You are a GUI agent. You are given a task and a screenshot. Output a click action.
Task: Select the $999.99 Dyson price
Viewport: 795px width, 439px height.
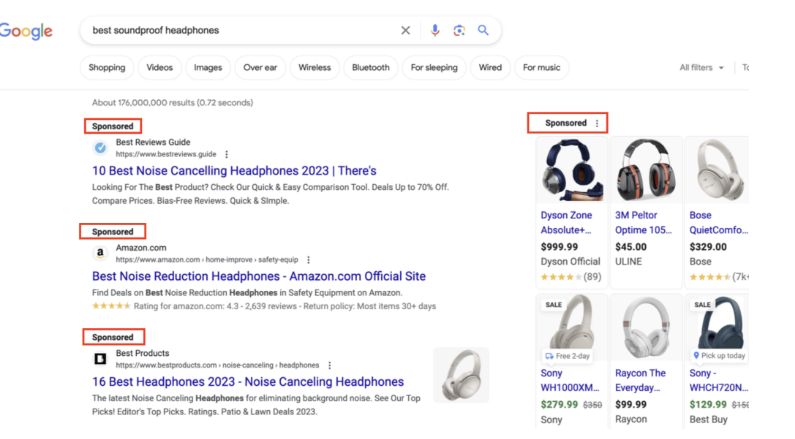(x=559, y=247)
